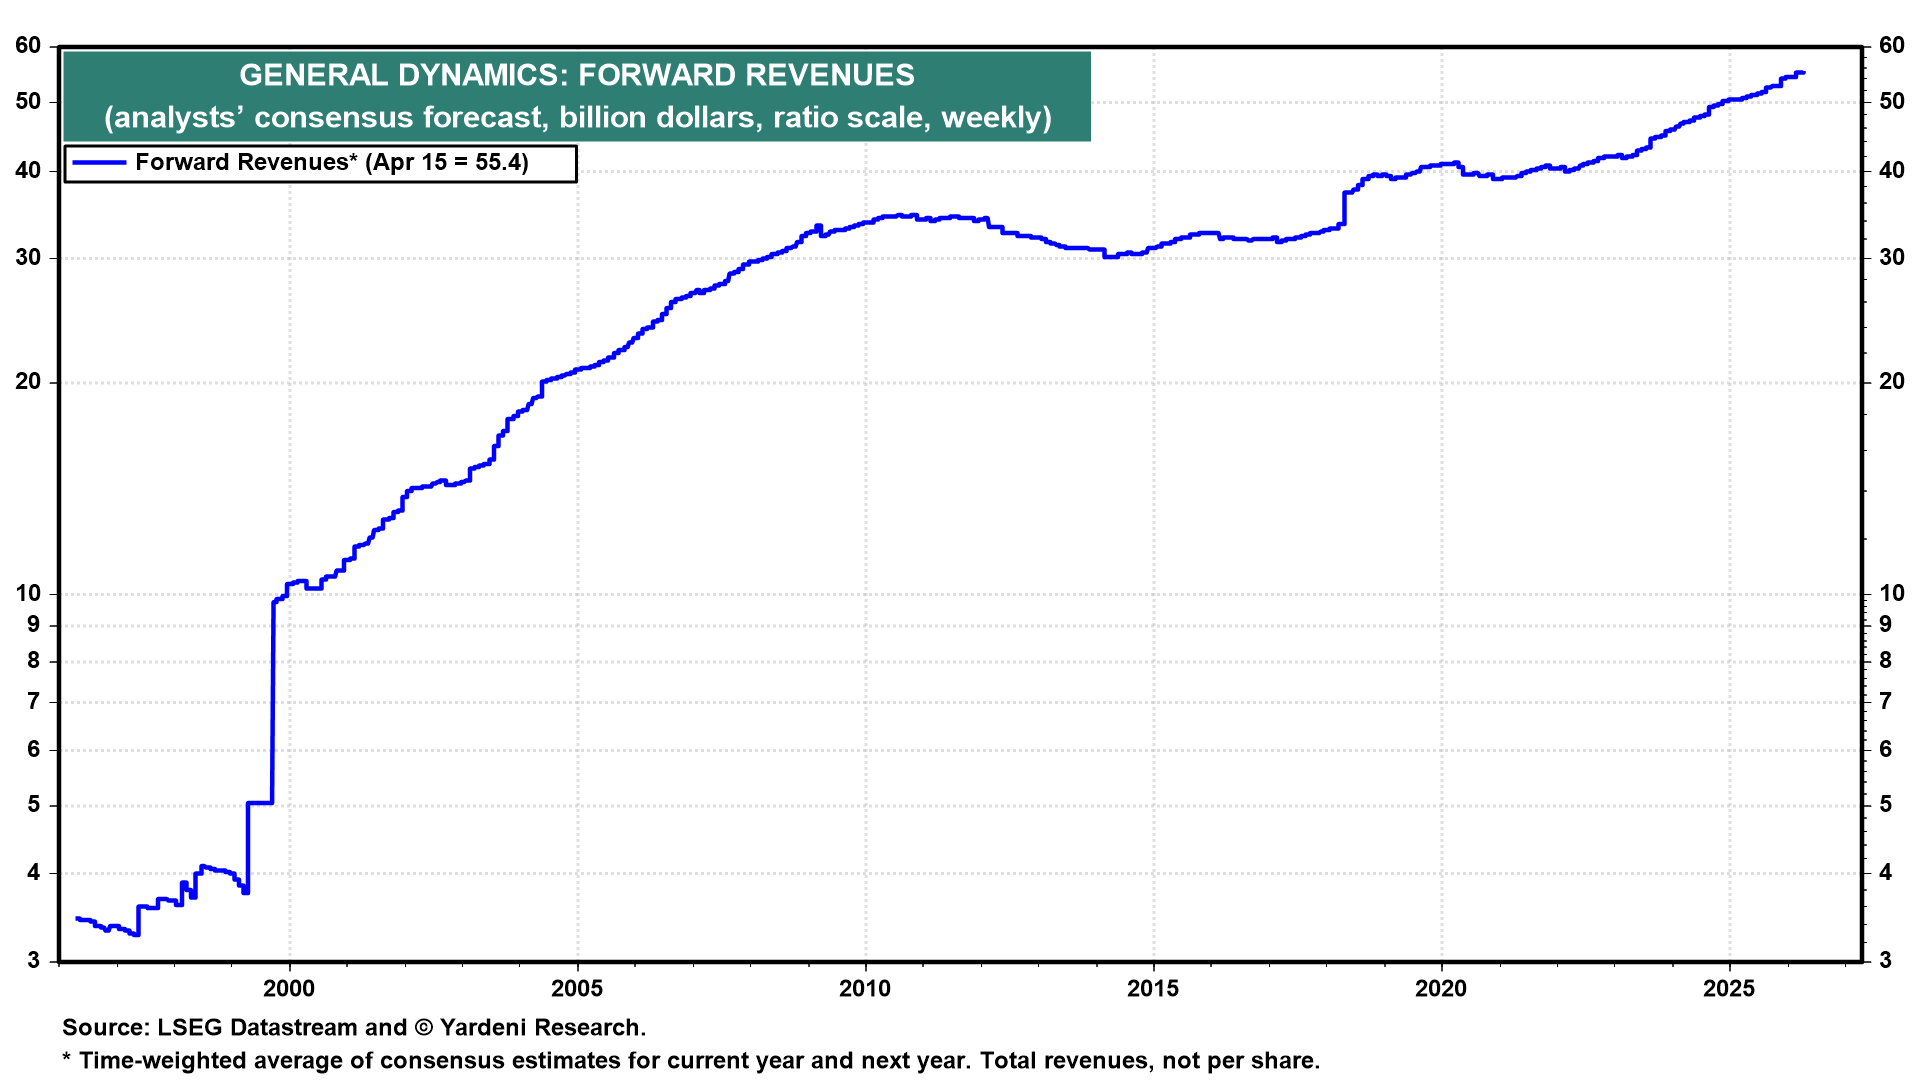Click the 2010 x-axis year label

[x=865, y=989]
